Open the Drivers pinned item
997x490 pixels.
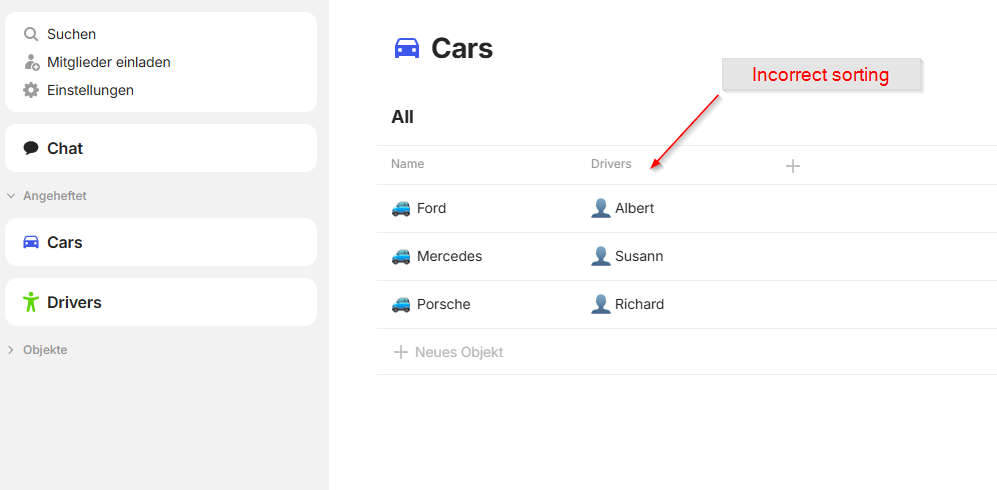tap(161, 302)
